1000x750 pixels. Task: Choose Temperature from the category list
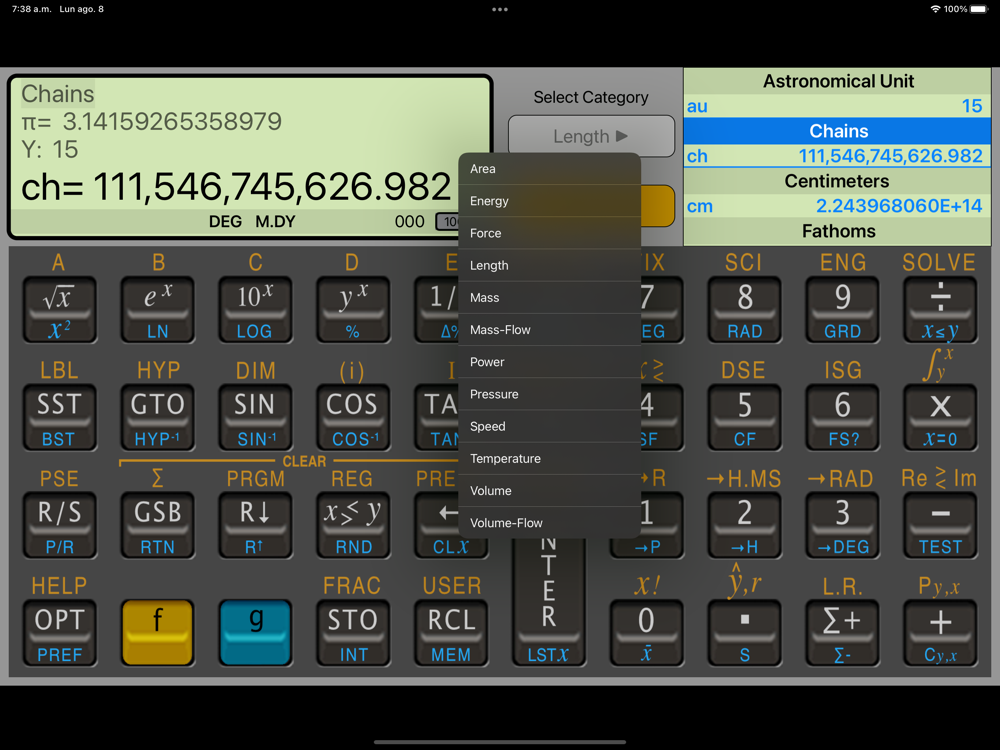click(x=549, y=459)
